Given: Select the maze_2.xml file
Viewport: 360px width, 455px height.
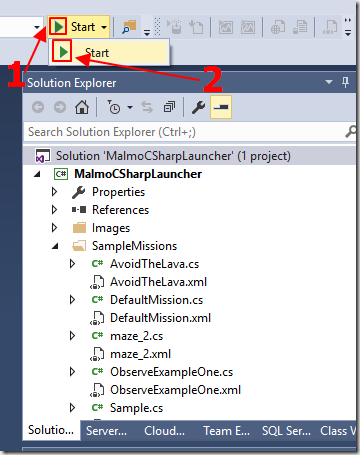Looking at the screenshot, I should [140, 354].
